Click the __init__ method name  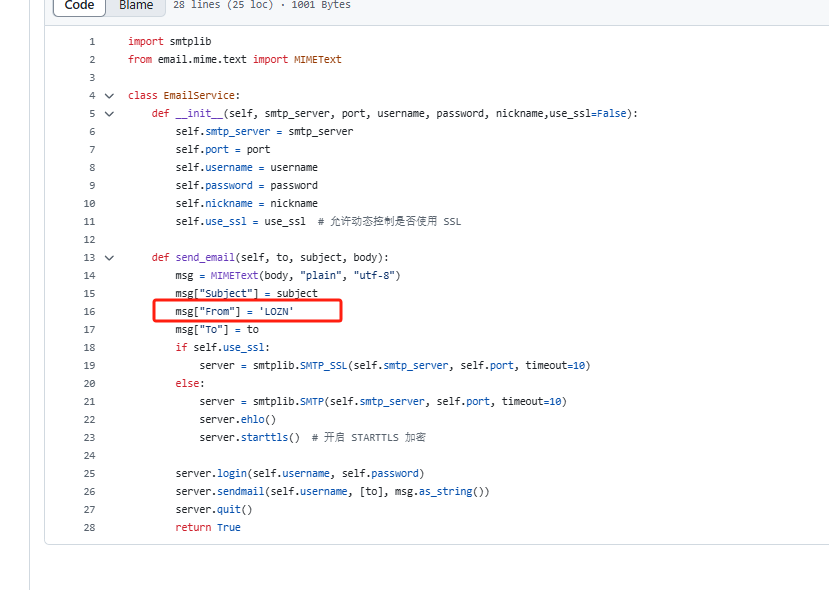click(199, 113)
